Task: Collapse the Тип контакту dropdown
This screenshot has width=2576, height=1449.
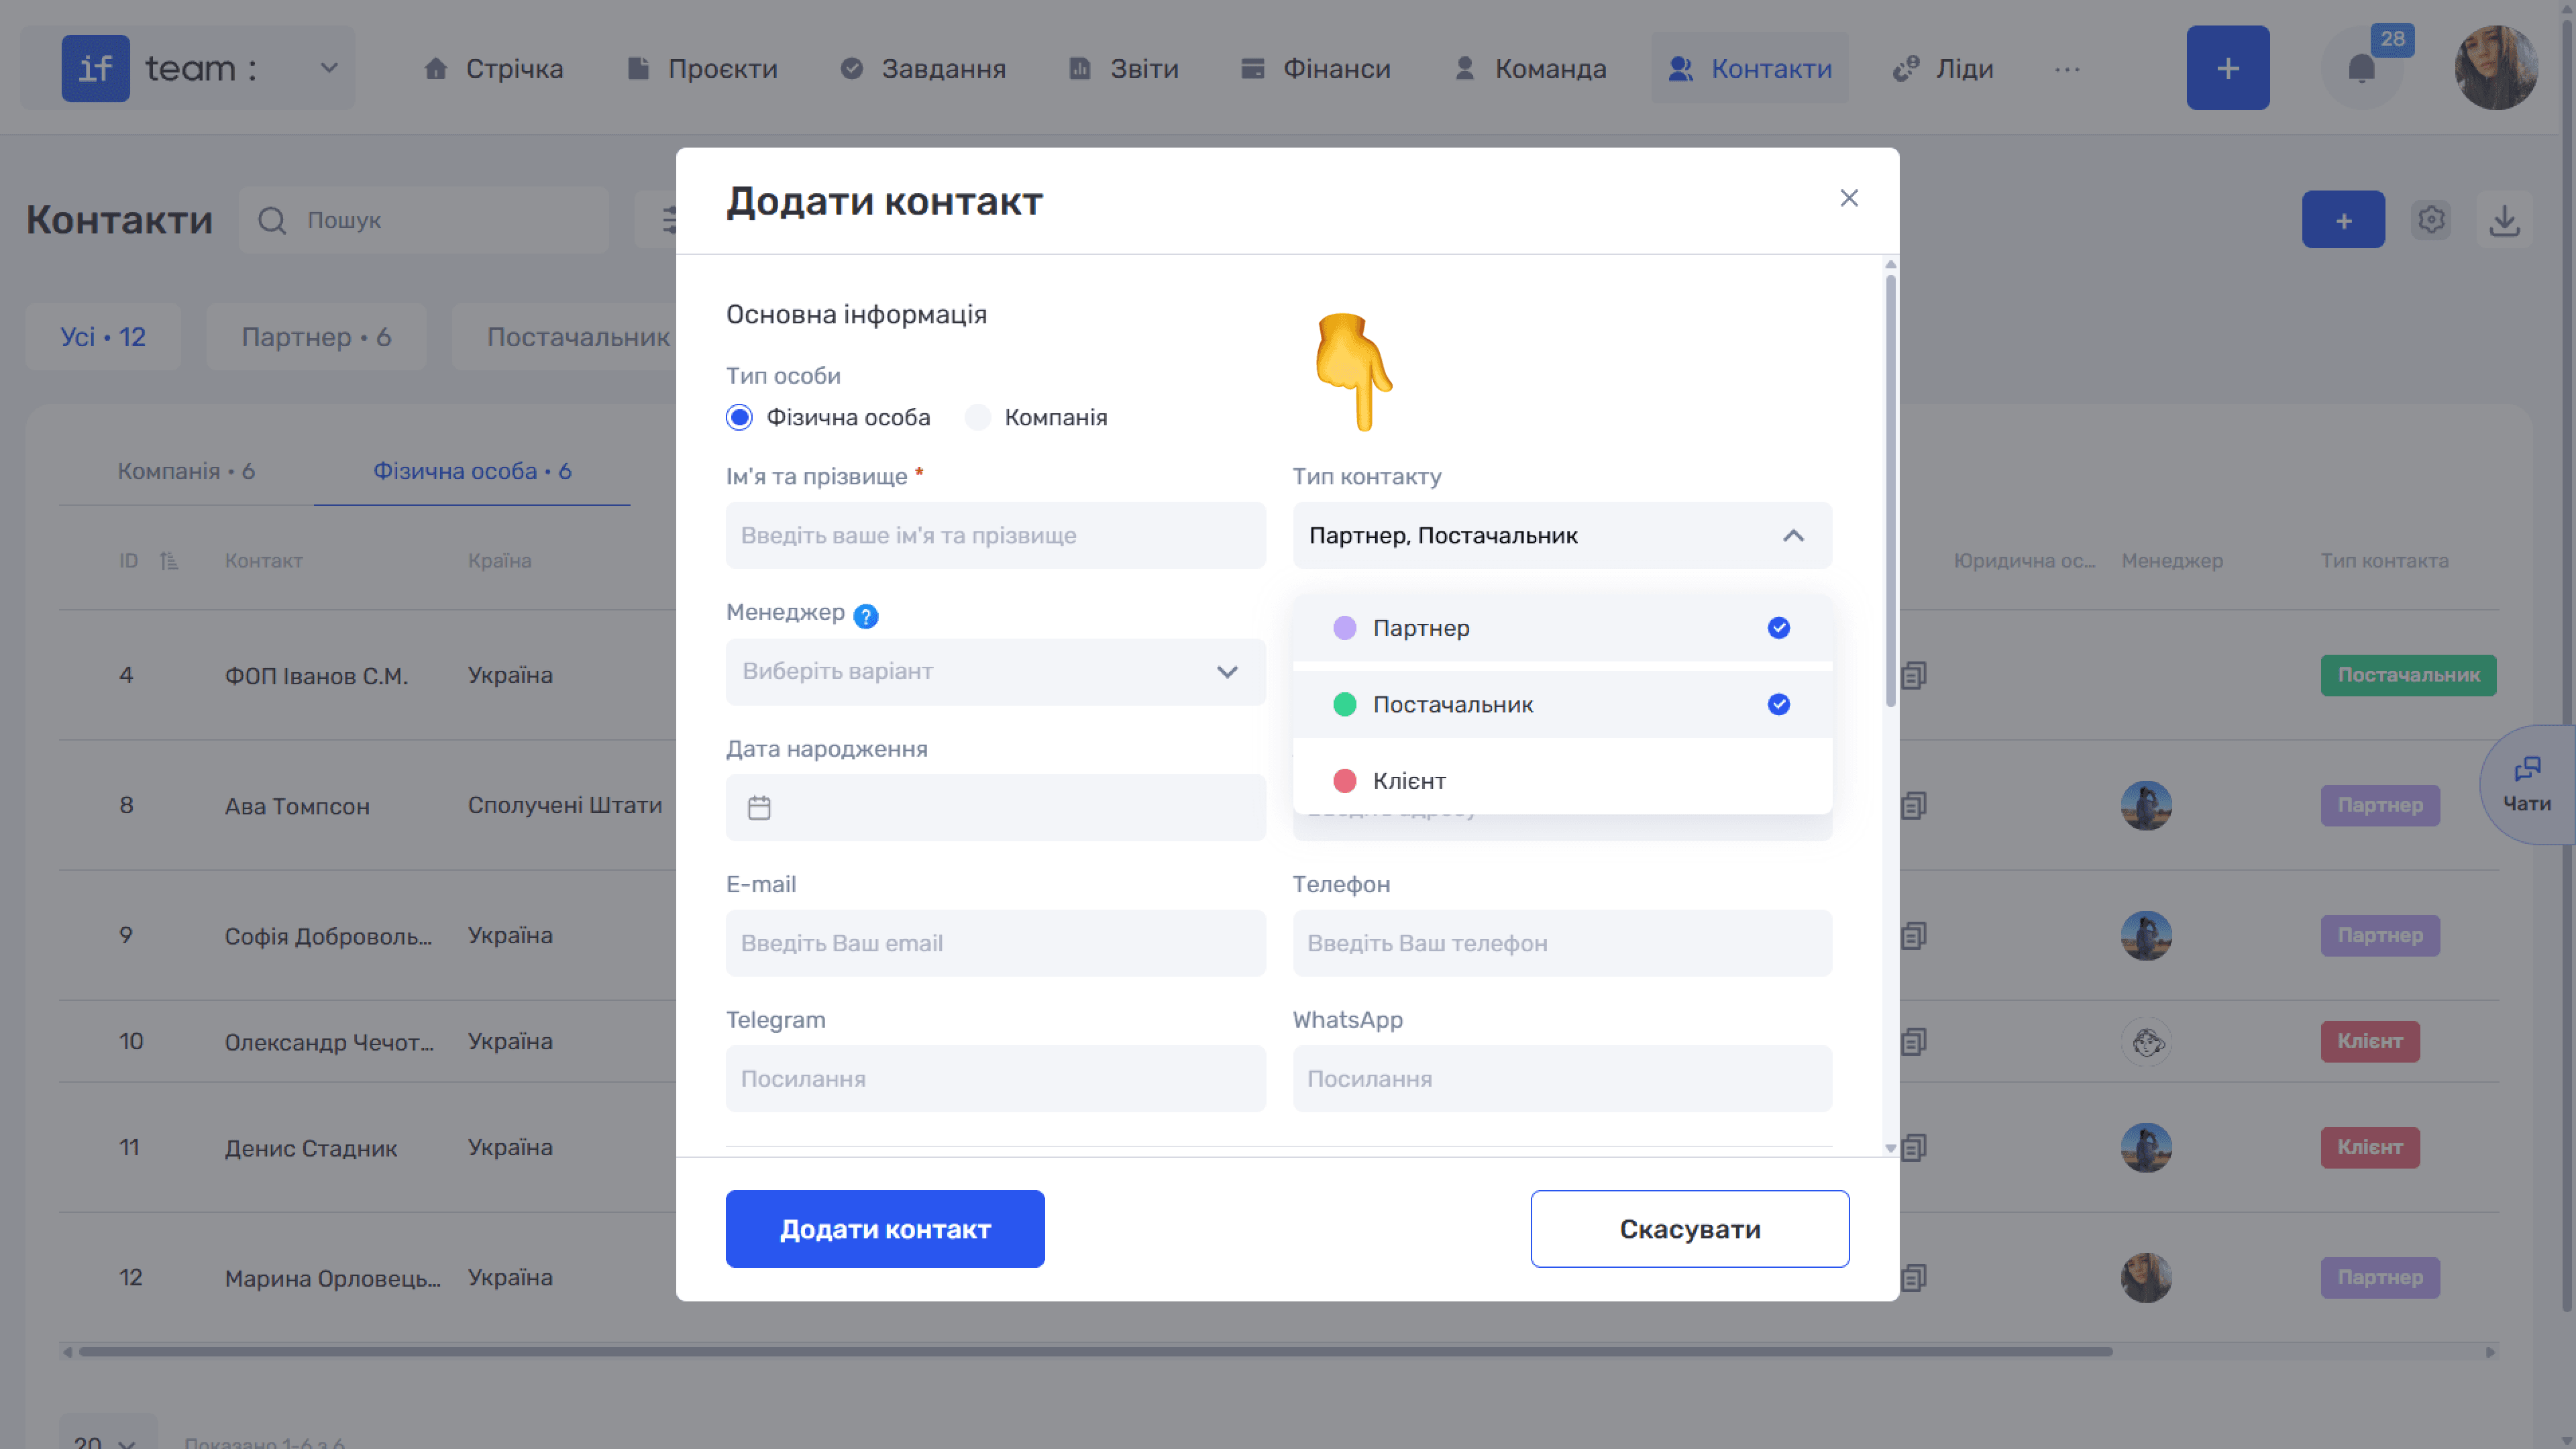Action: tap(1793, 536)
